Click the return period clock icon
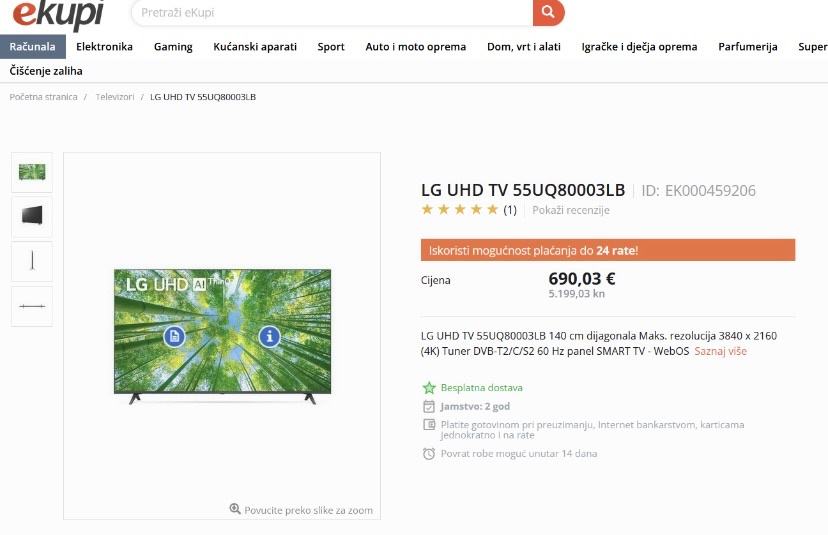828x535 pixels. pyautogui.click(x=429, y=454)
